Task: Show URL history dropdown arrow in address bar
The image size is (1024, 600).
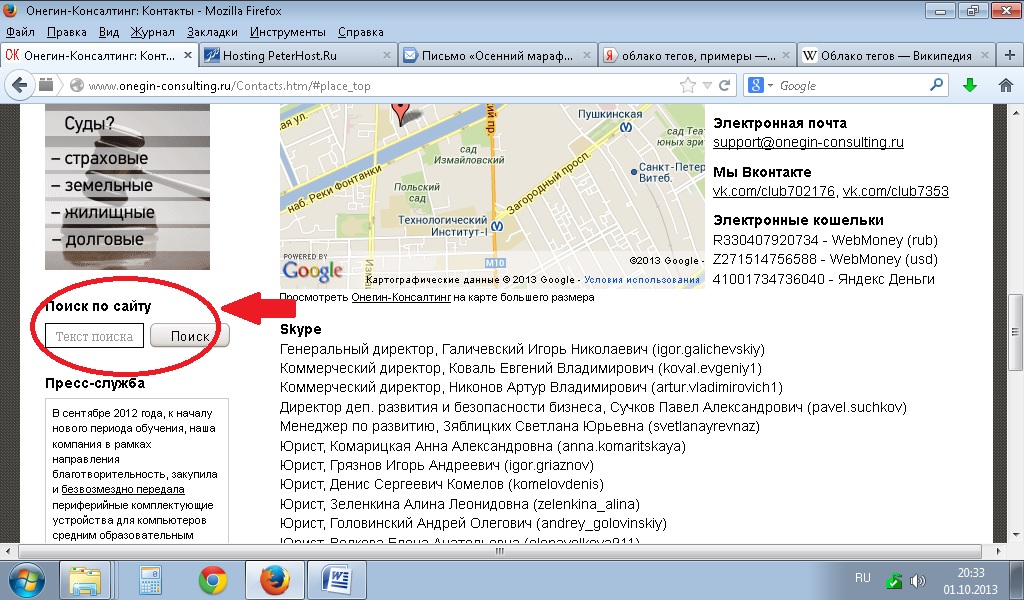Action: (706, 86)
